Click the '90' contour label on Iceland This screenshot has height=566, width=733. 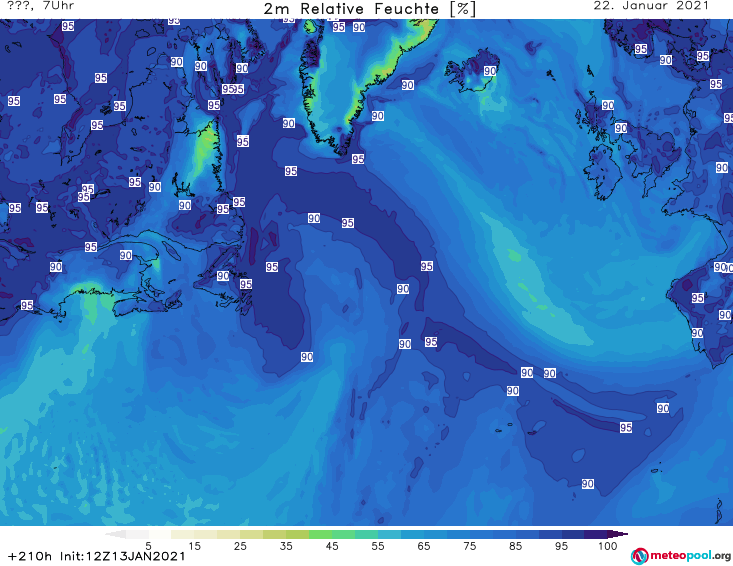click(x=490, y=71)
